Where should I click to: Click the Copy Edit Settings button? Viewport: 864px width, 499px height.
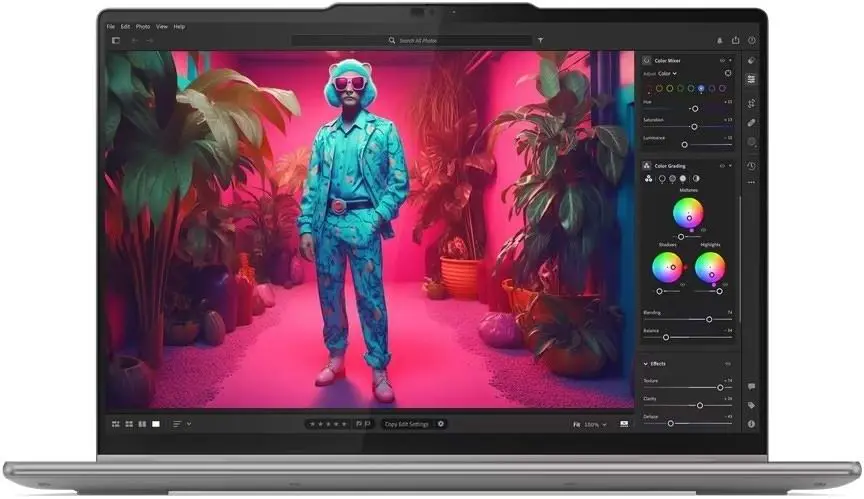pyautogui.click(x=407, y=424)
